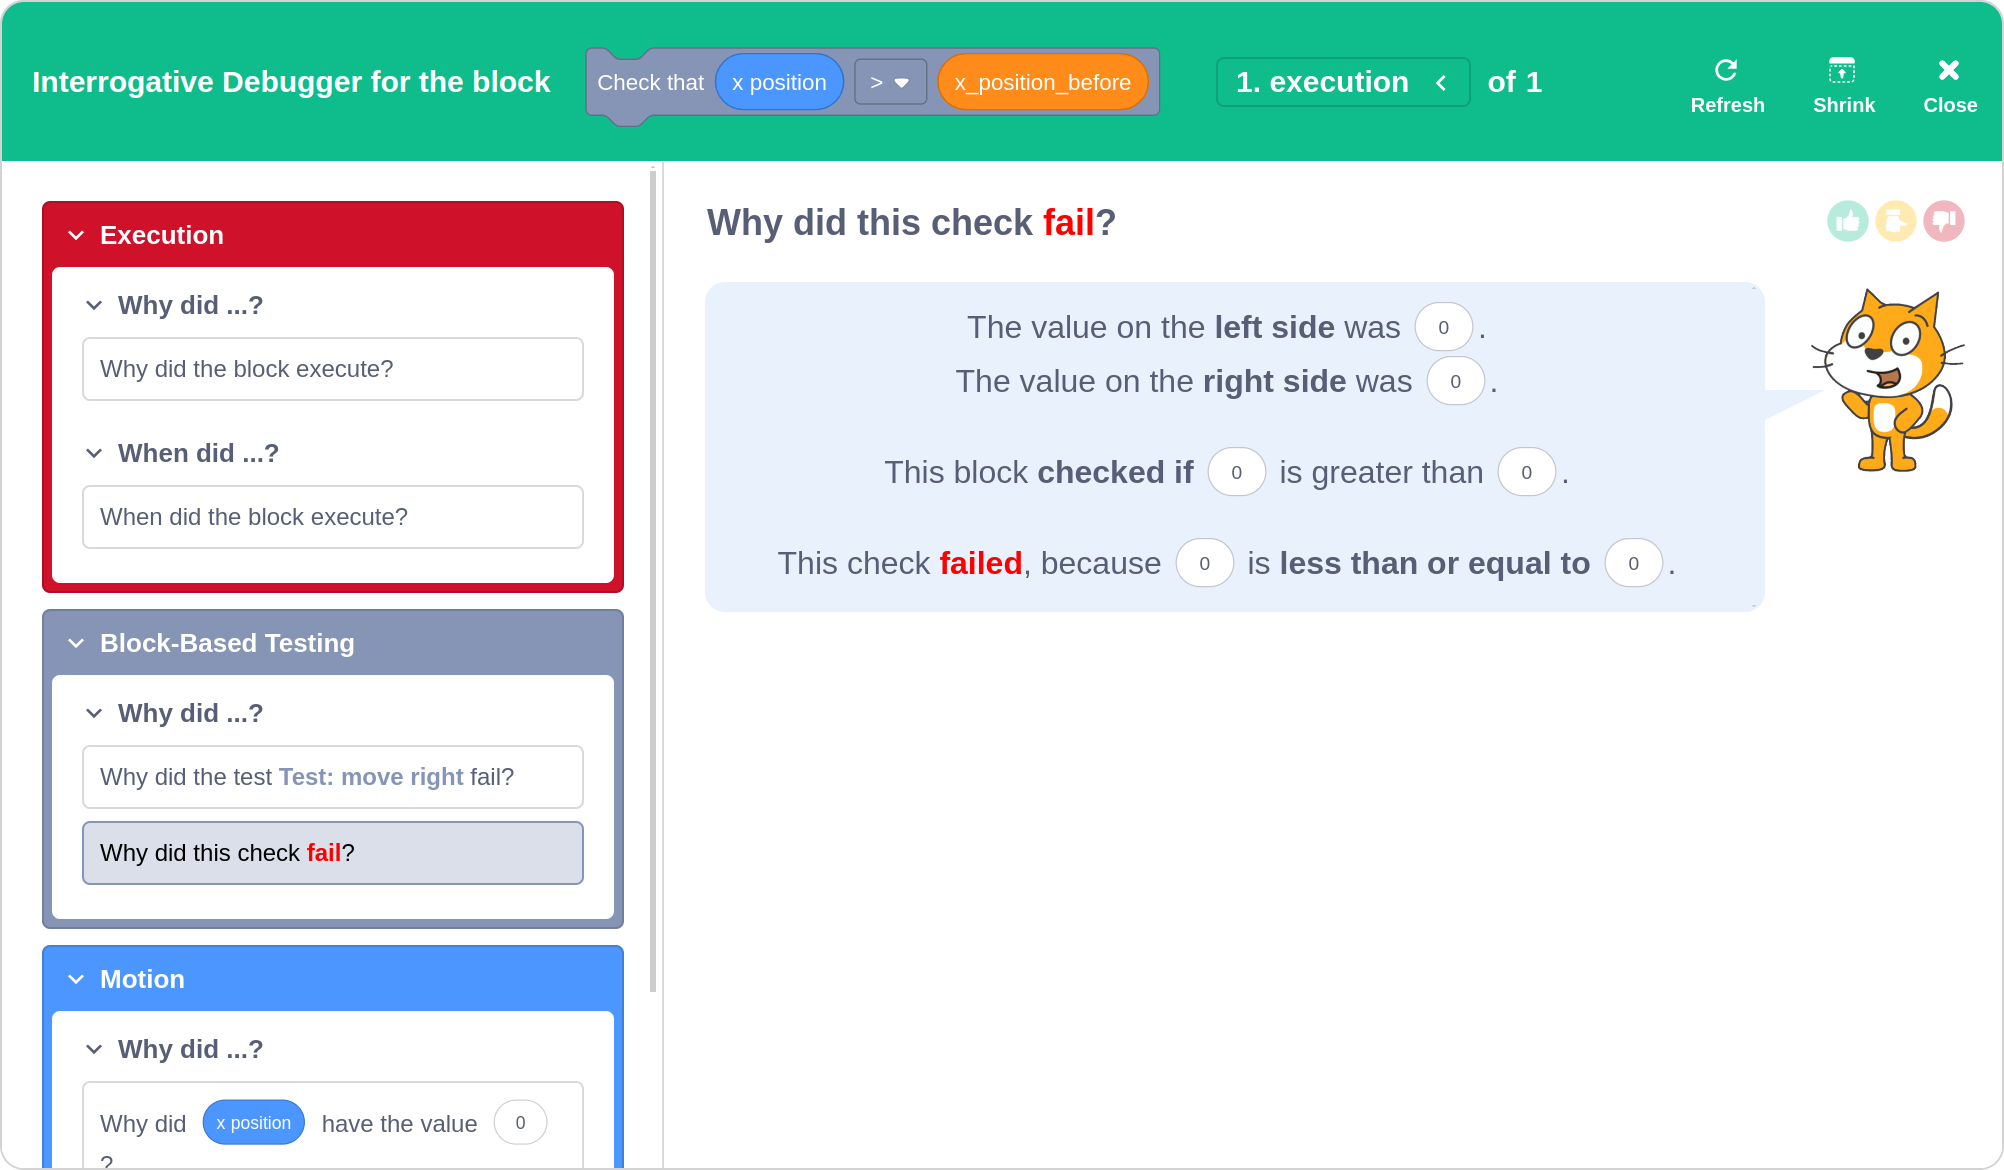Click the x_position_before variable block
This screenshot has width=2004, height=1170.
(1042, 83)
